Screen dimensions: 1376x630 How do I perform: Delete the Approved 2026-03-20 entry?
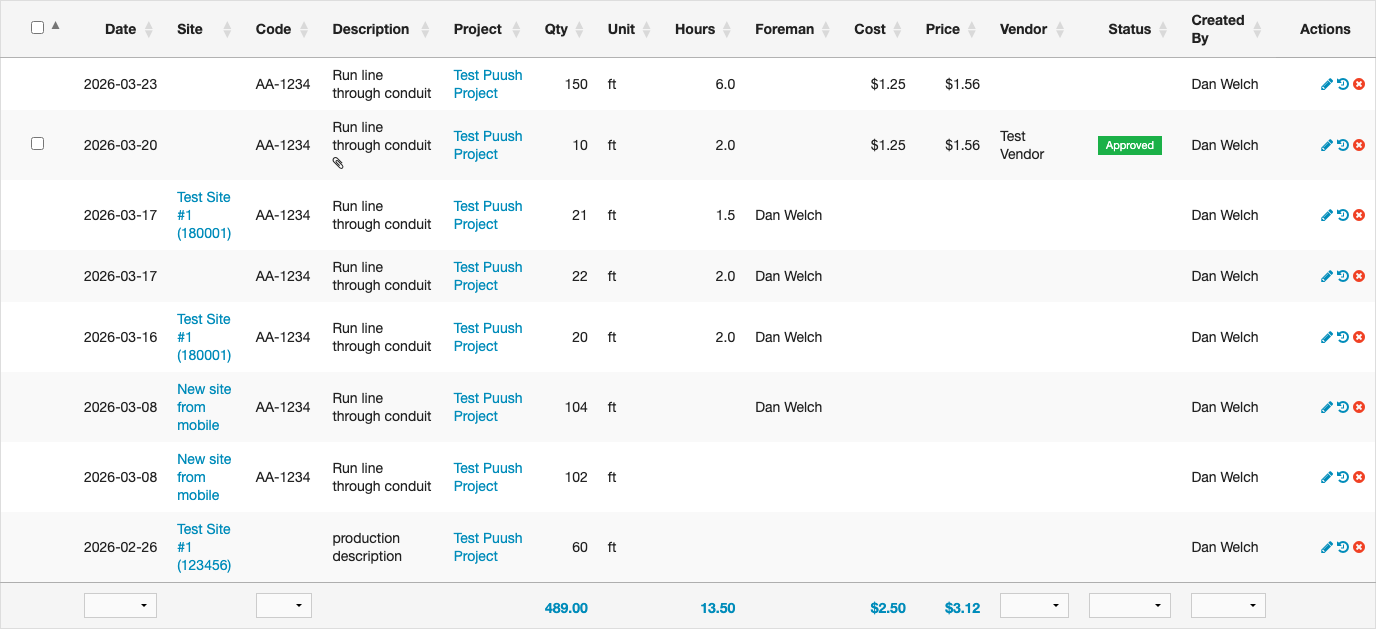pyautogui.click(x=1359, y=144)
